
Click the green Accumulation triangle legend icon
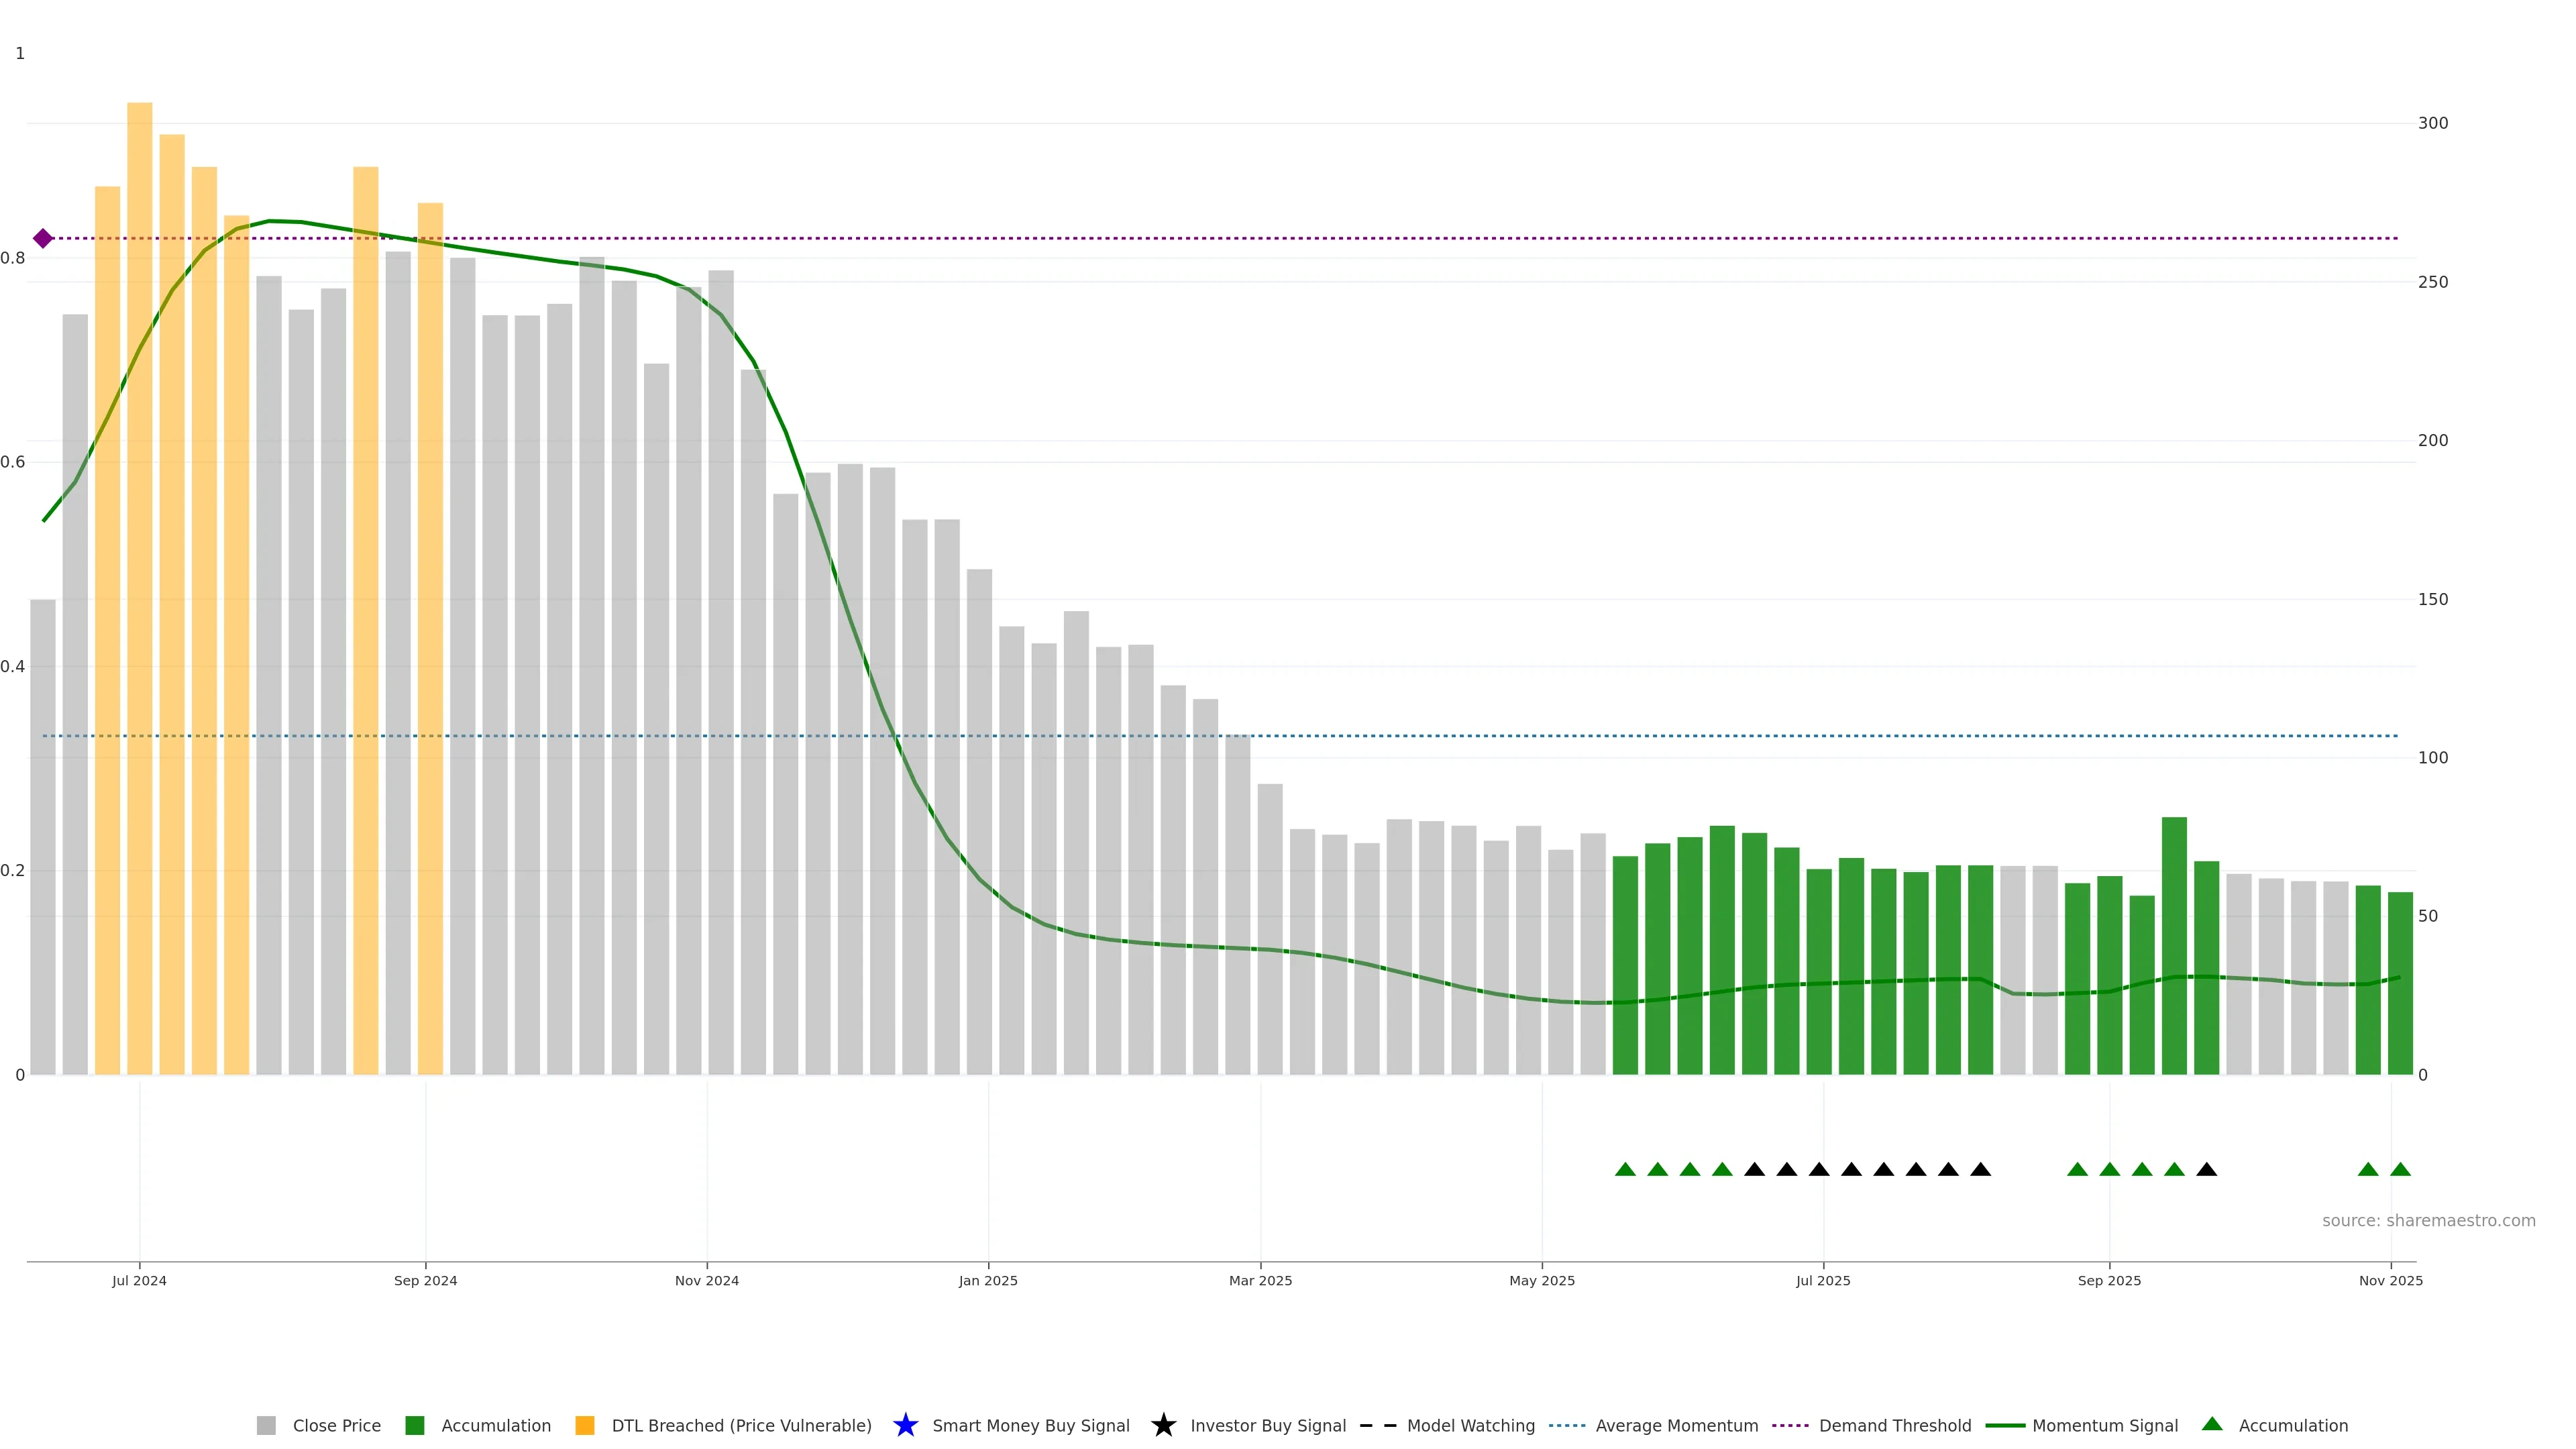(x=2212, y=1424)
